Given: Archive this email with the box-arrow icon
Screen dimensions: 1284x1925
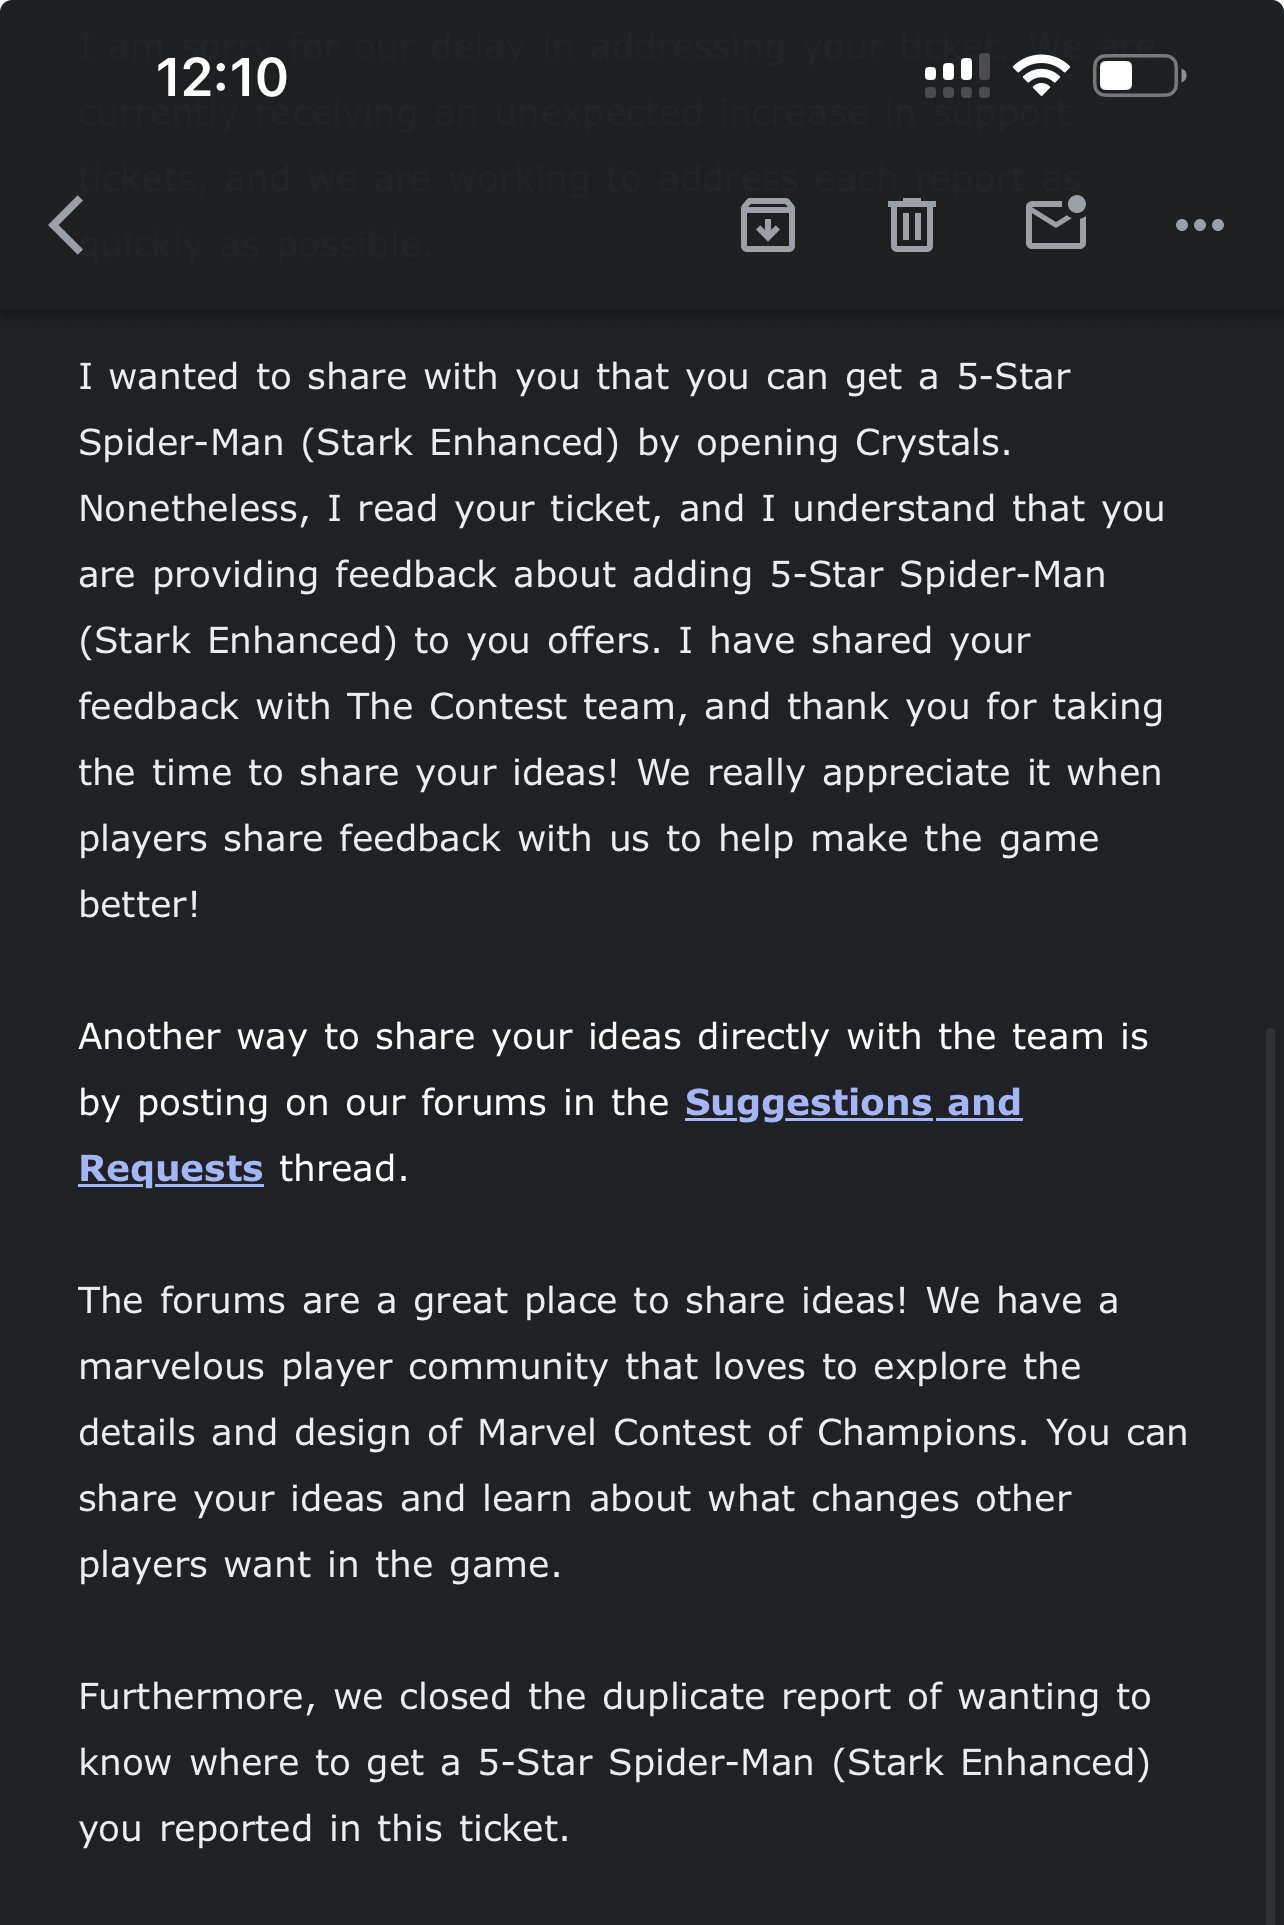Looking at the screenshot, I should (x=767, y=225).
